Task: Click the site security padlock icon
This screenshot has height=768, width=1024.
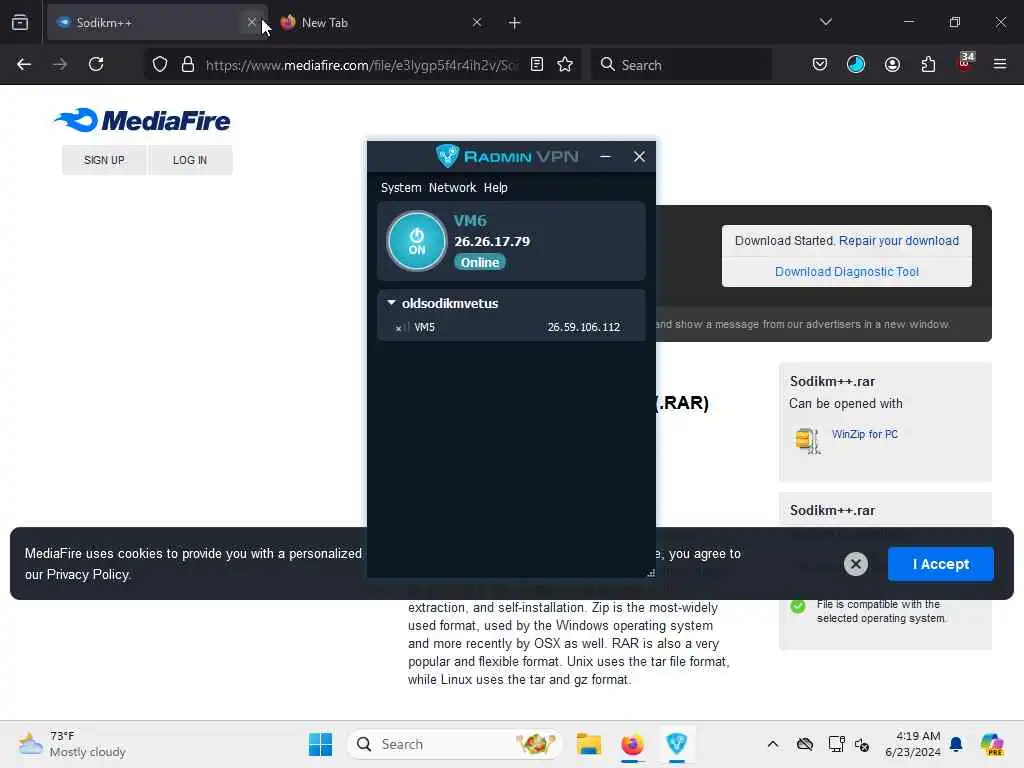Action: 188,65
